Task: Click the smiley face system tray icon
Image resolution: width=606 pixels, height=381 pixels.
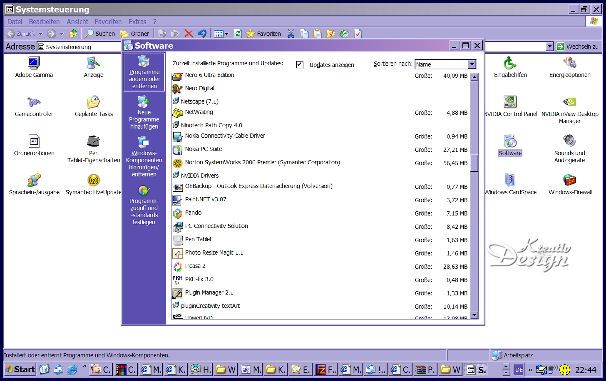Action: tap(565, 370)
